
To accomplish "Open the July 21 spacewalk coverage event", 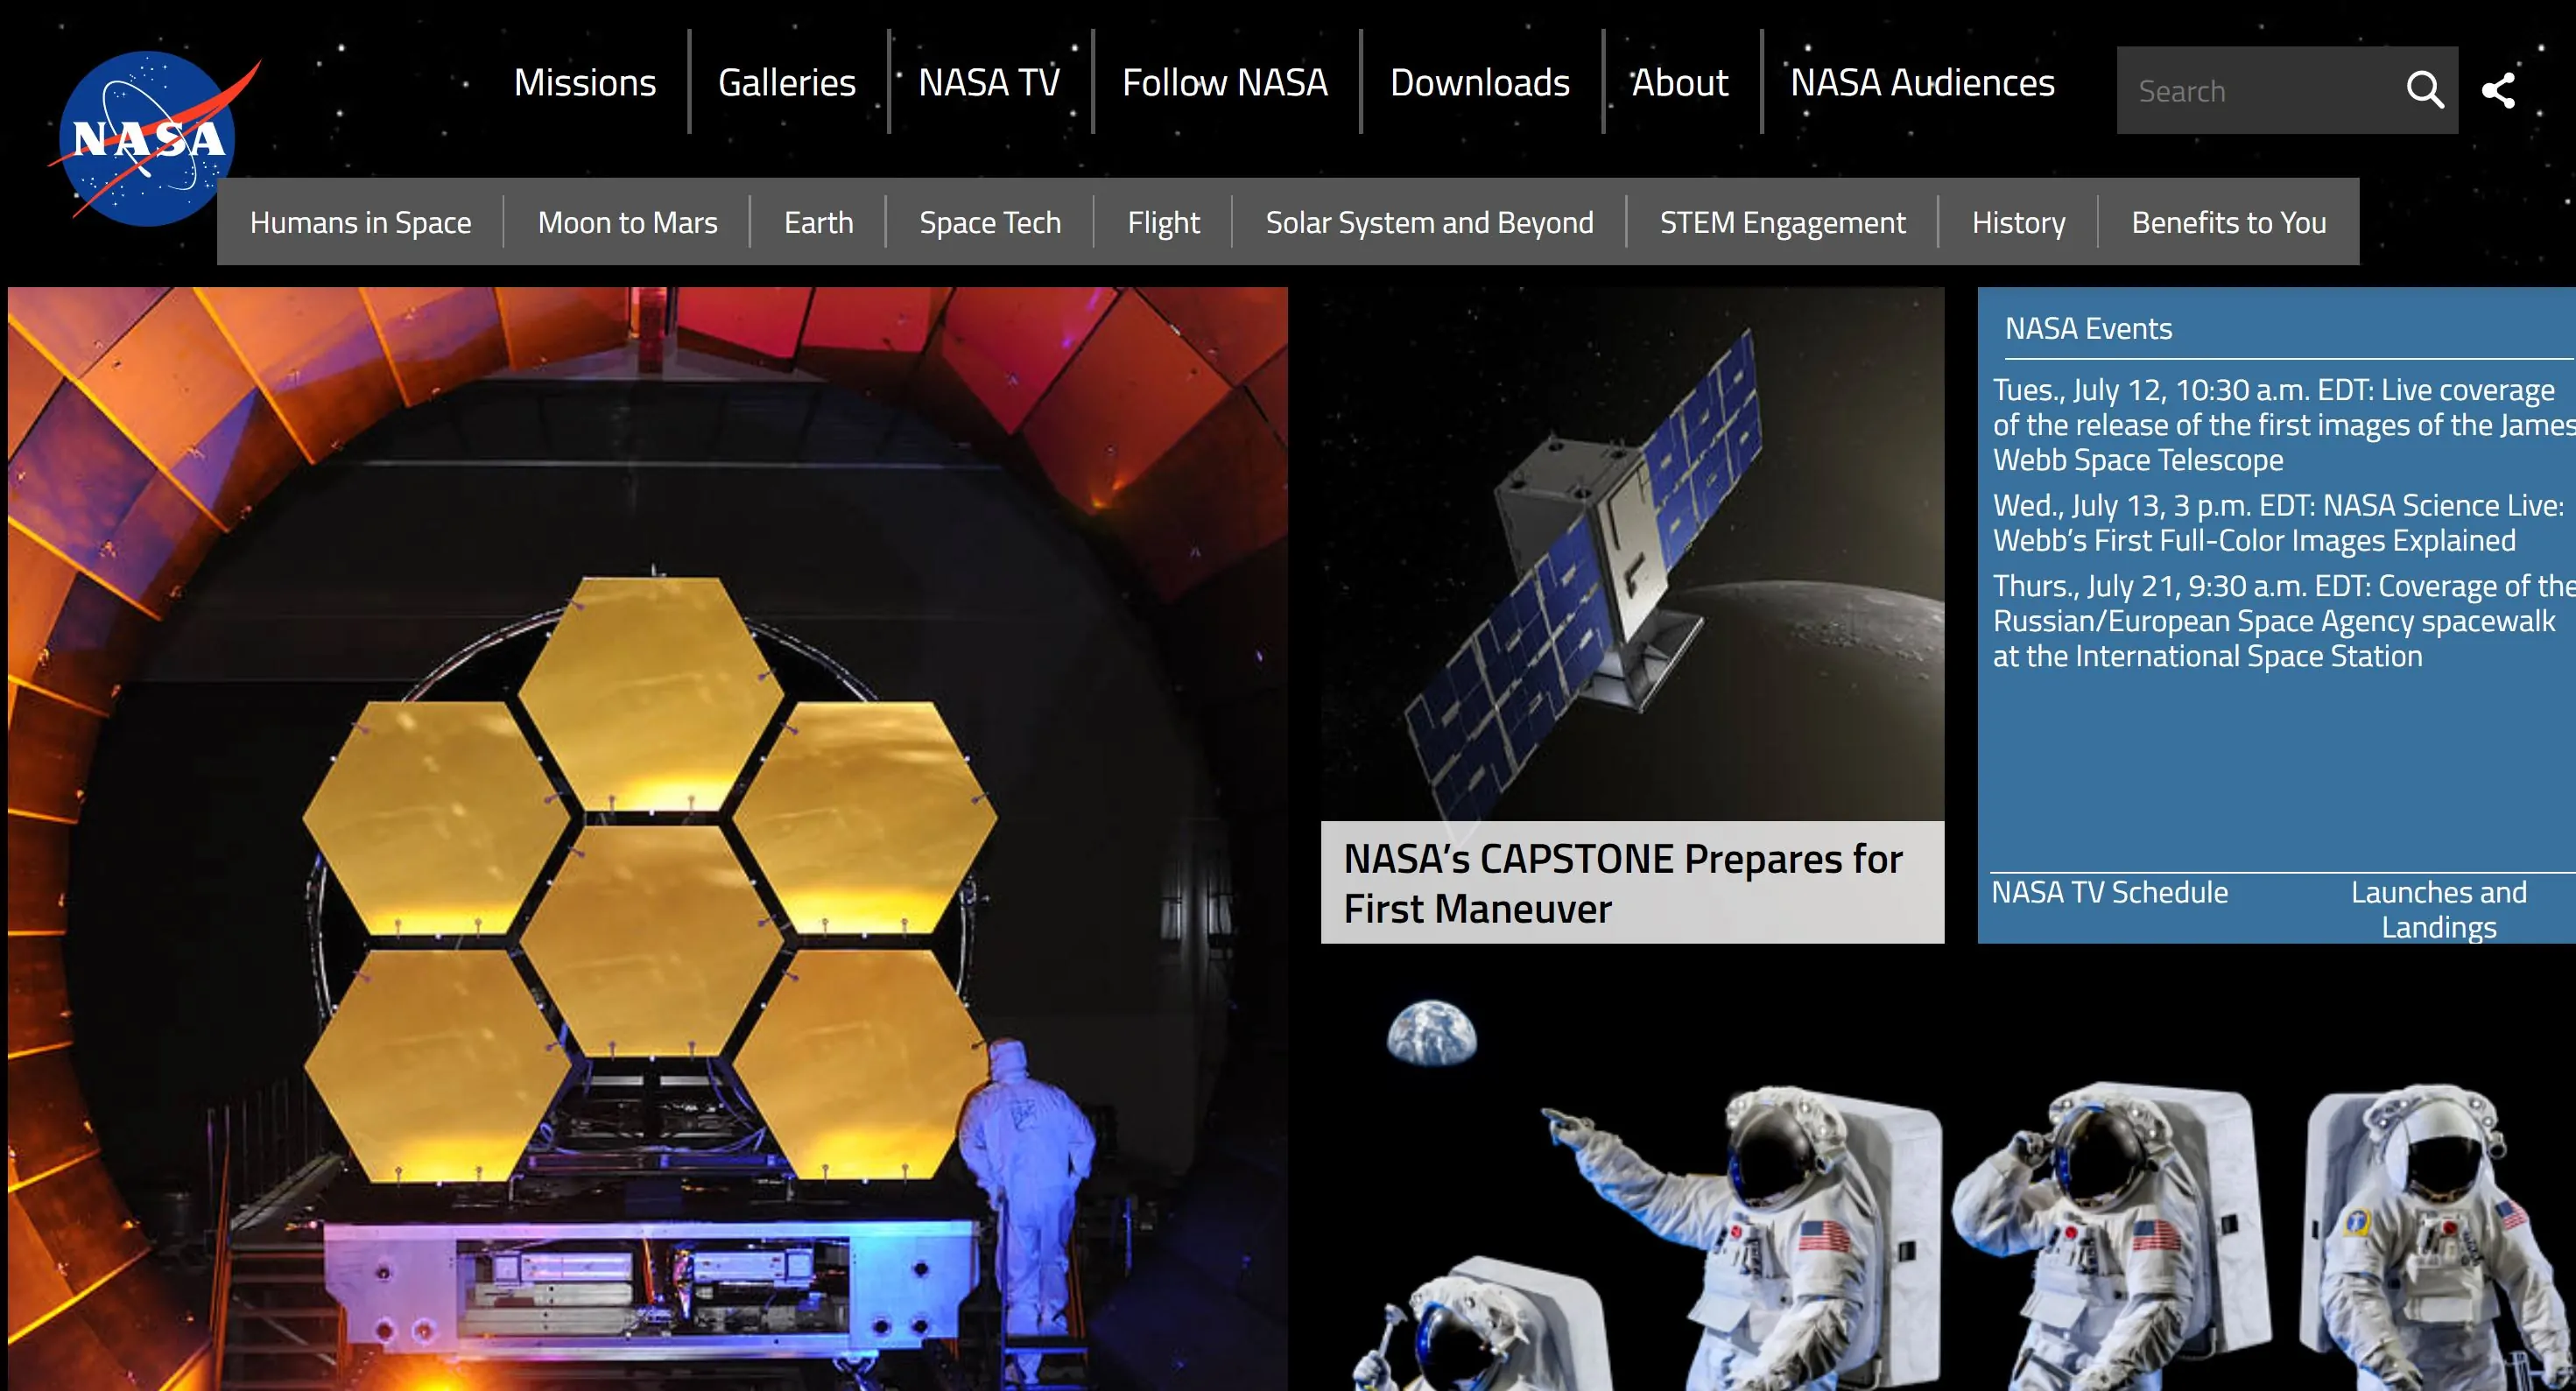I will pos(2284,620).
